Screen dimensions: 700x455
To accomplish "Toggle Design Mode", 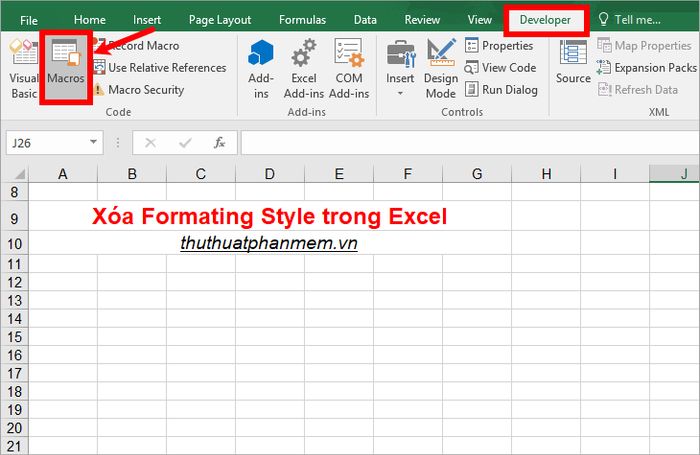I will pyautogui.click(x=441, y=69).
